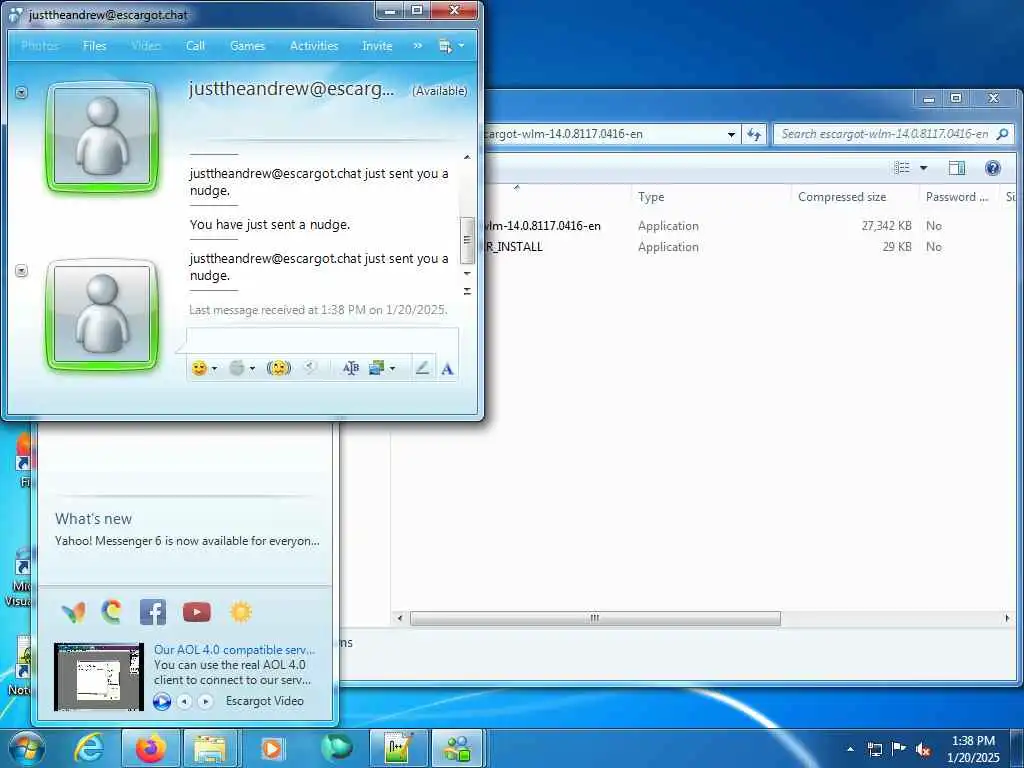Open the Call menu in chat
The width and height of the screenshot is (1024, 768).
[195, 46]
